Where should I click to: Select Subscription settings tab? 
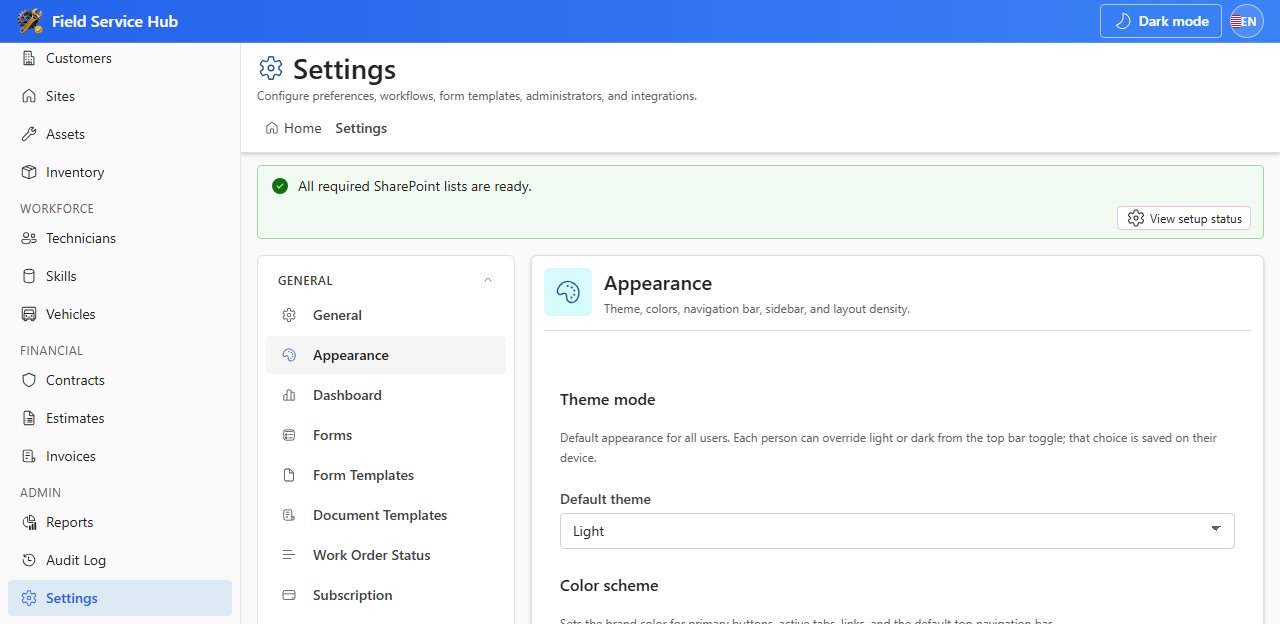coord(386,595)
